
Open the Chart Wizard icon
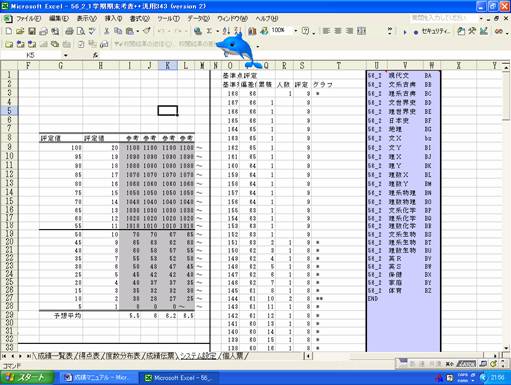coord(252,31)
